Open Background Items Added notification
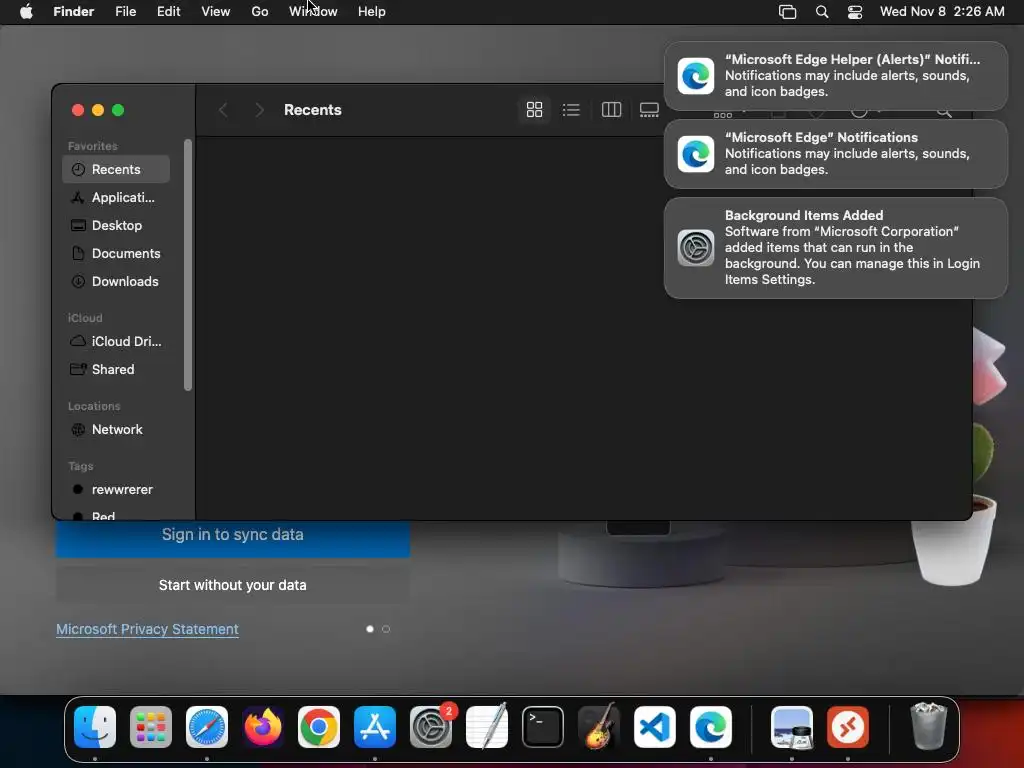 coord(835,248)
